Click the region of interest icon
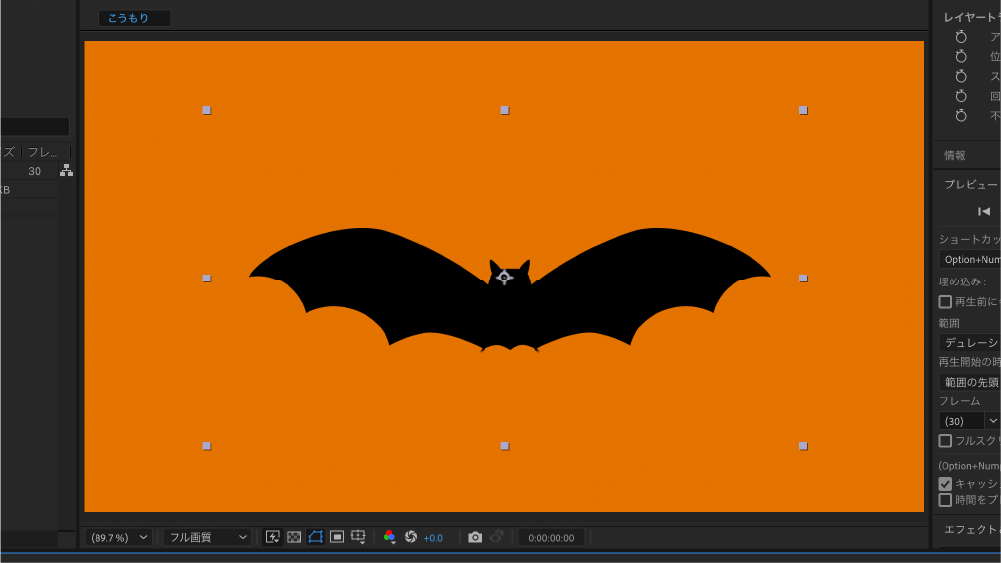The width and height of the screenshot is (1001, 563). (x=337, y=537)
